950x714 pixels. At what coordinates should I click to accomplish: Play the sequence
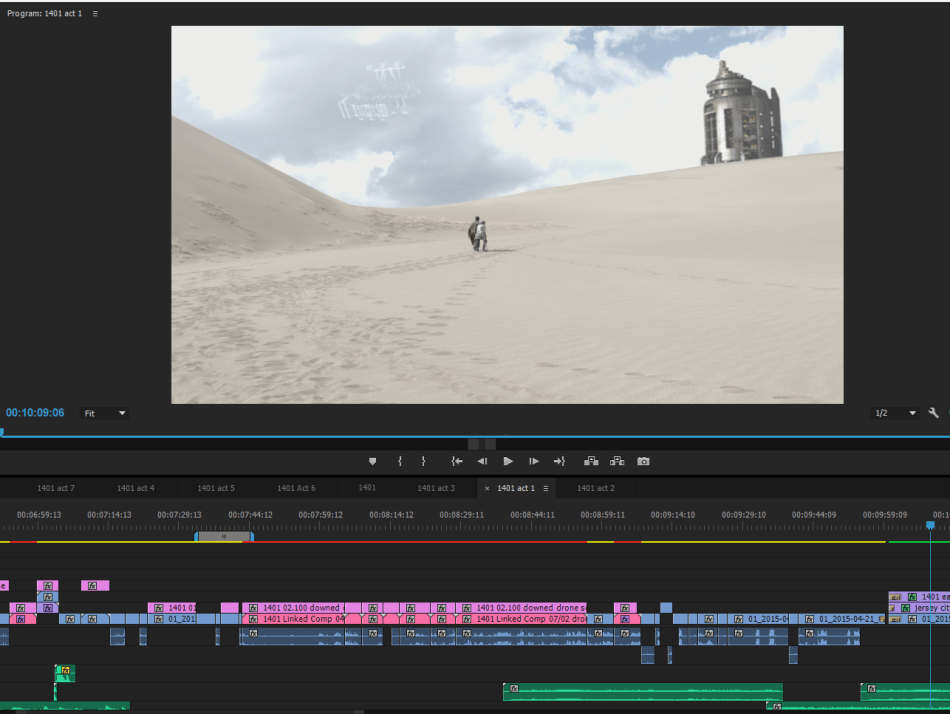coord(507,461)
